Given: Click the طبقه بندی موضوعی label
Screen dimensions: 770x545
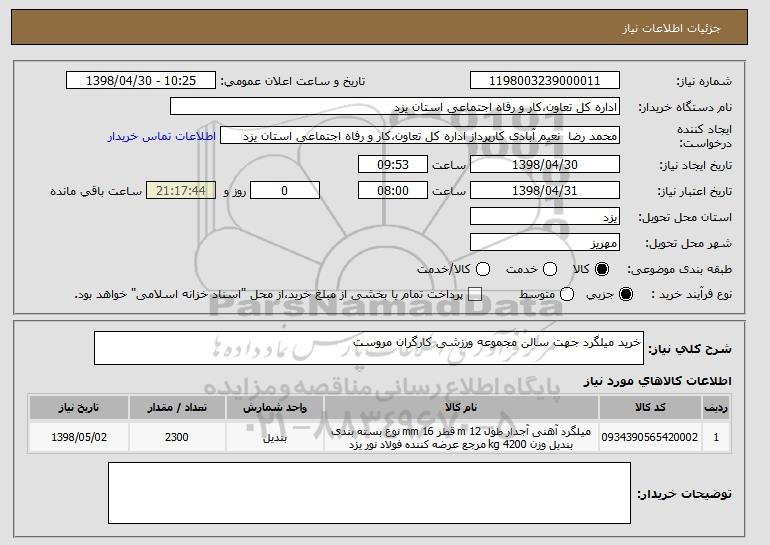Looking at the screenshot, I should (x=679, y=269).
